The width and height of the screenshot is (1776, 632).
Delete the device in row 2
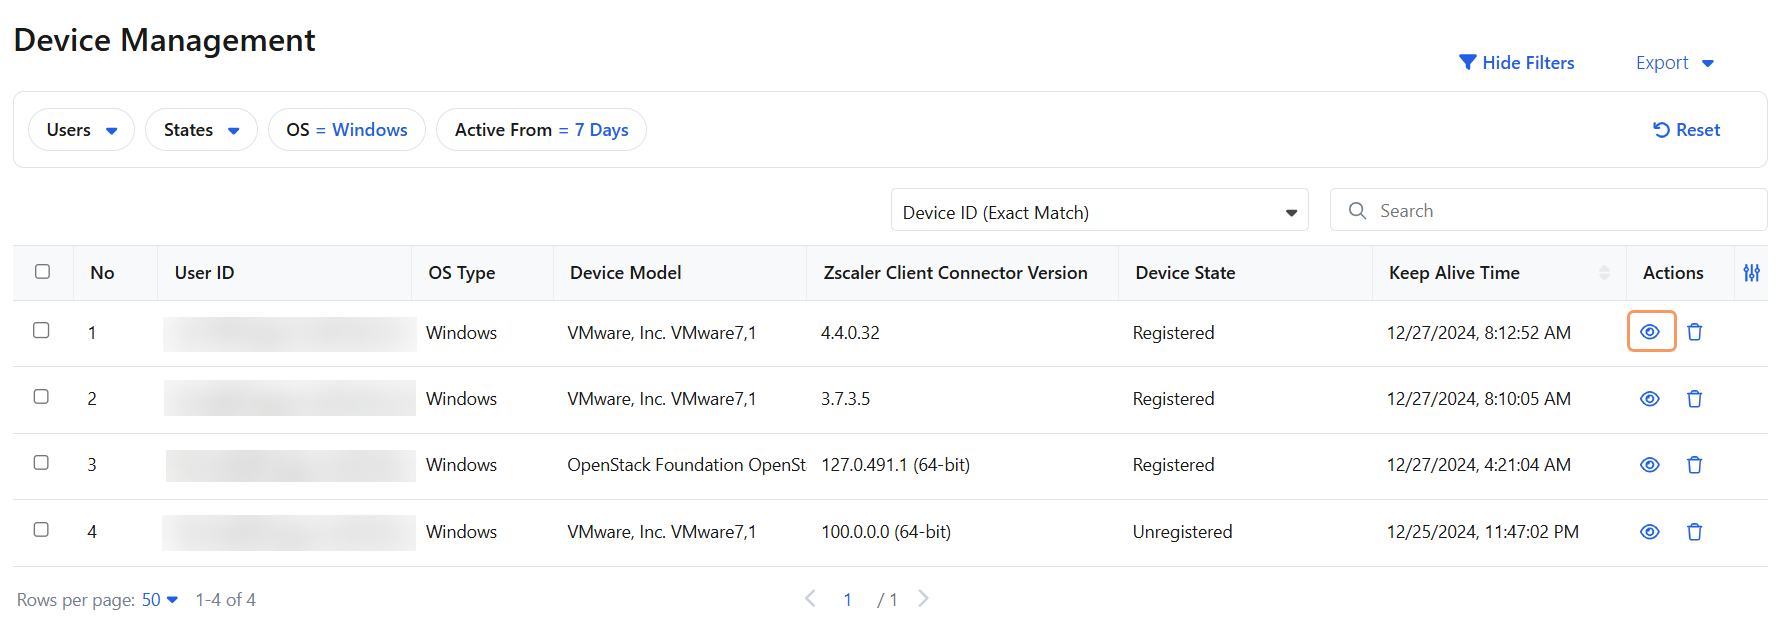point(1694,399)
